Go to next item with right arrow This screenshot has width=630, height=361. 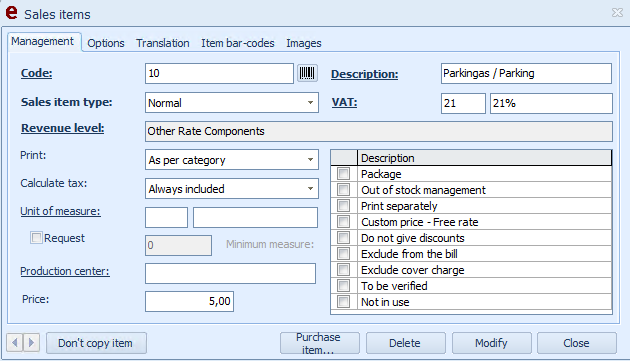[x=31, y=343]
